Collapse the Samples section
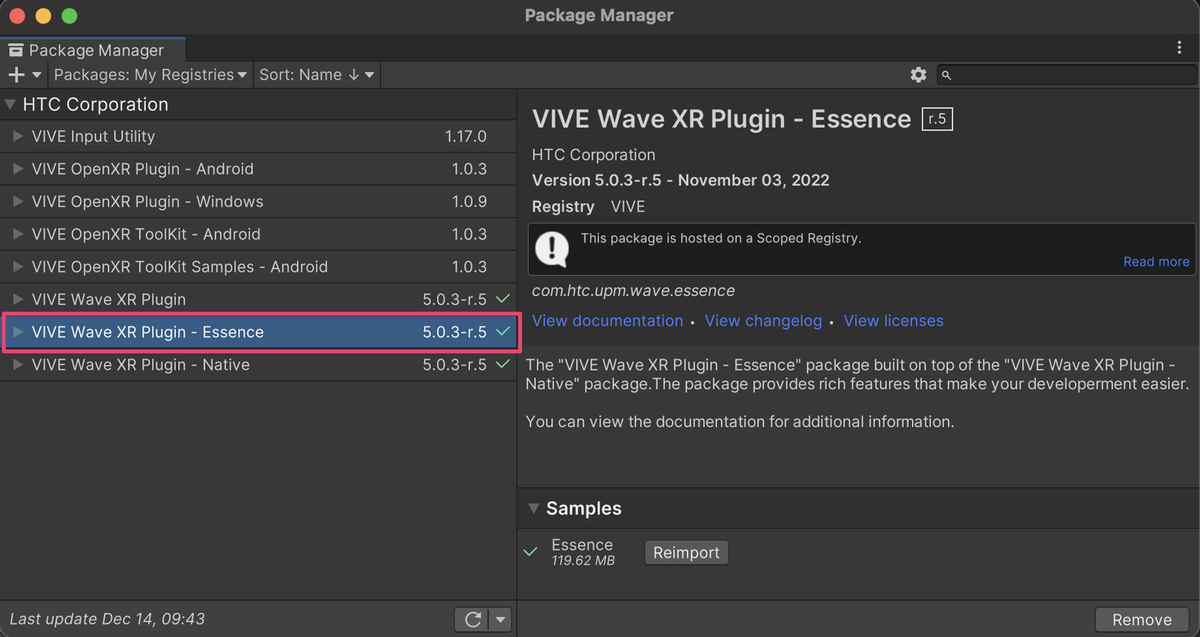Image resolution: width=1200 pixels, height=637 pixels. (533, 508)
